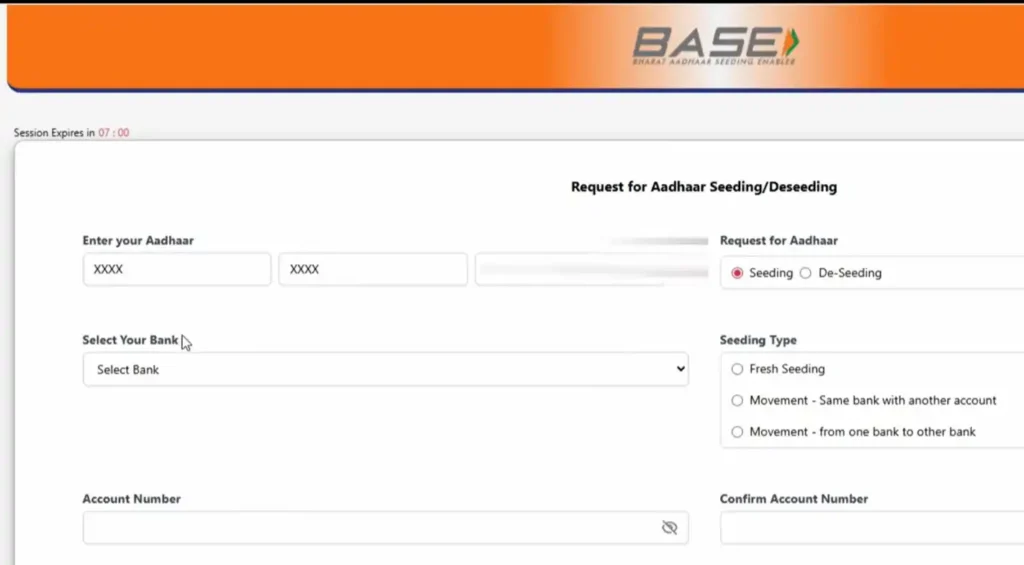Focus the third blurred Aadhaar digits field
Image resolution: width=1024 pixels, height=565 pixels.
tap(592, 269)
